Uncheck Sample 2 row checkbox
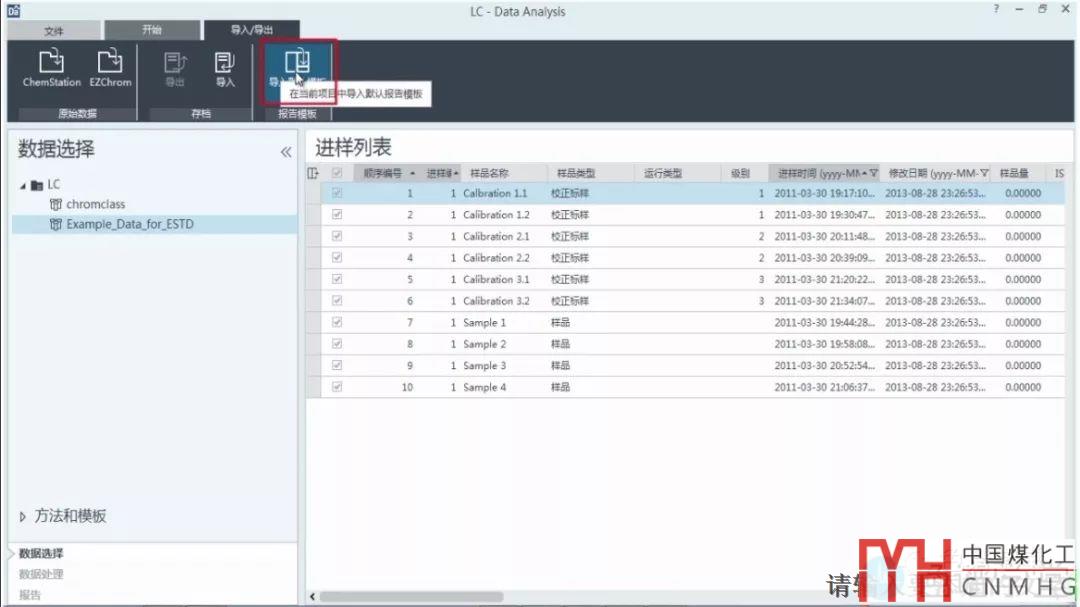This screenshot has height=607, width=1080. [337, 344]
